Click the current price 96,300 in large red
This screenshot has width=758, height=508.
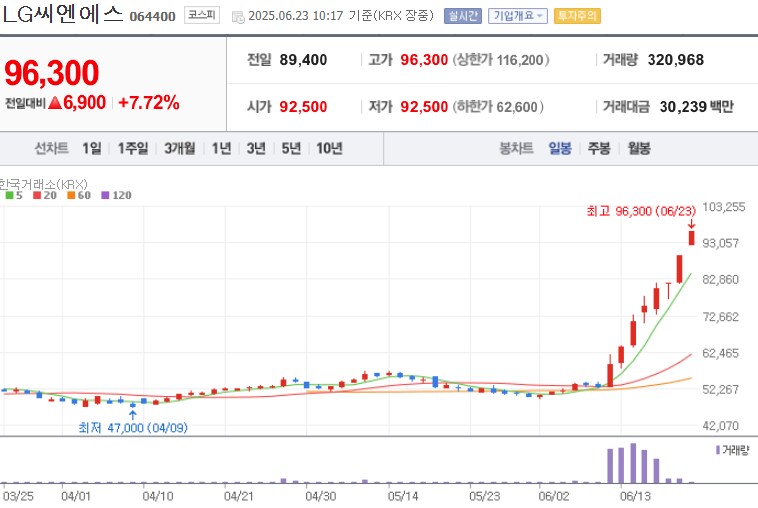point(52,73)
